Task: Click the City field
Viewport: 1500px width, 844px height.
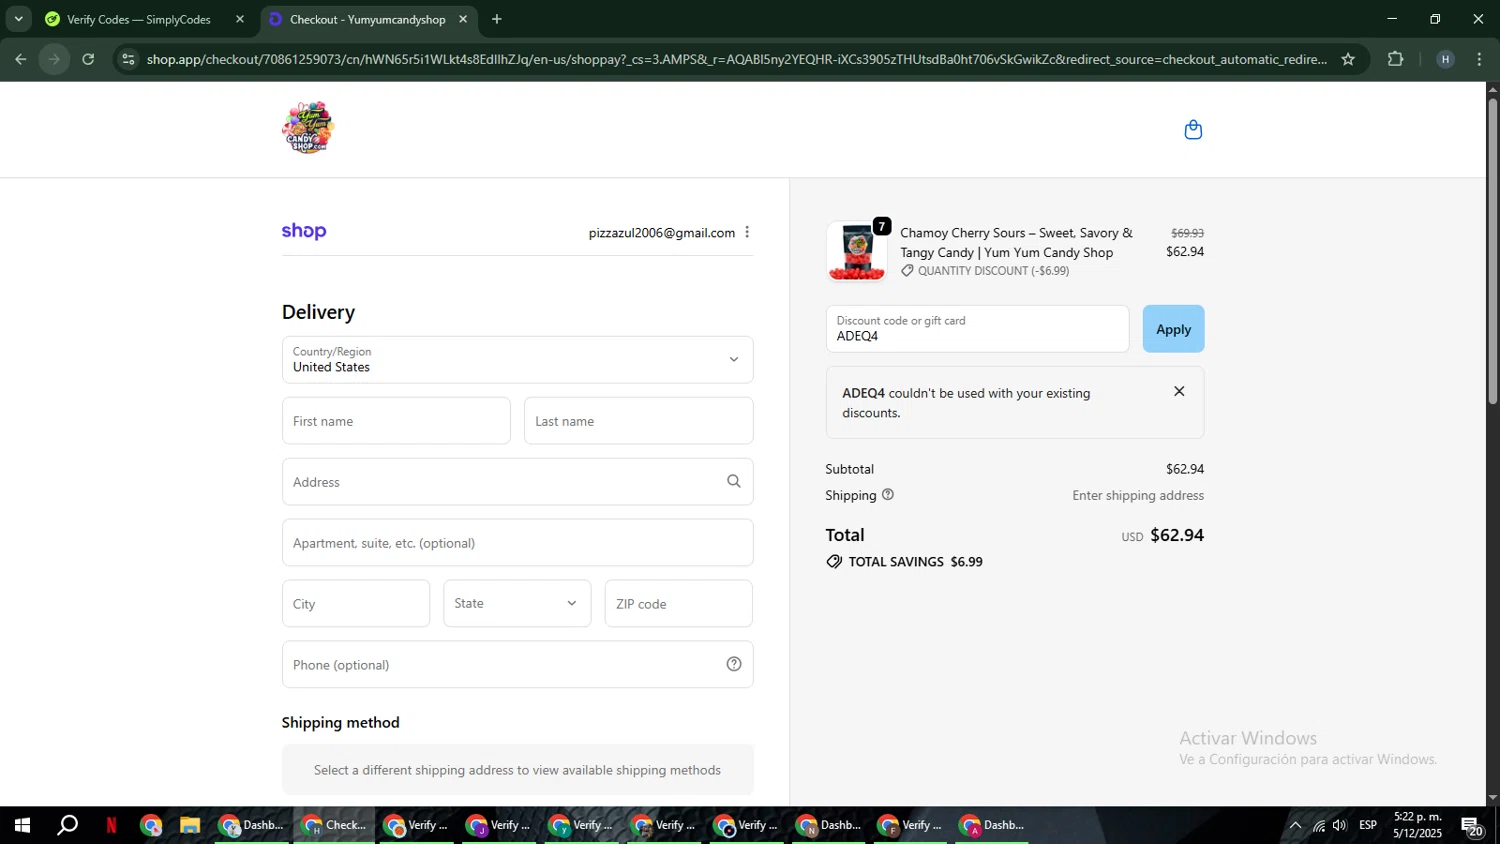Action: [x=356, y=603]
